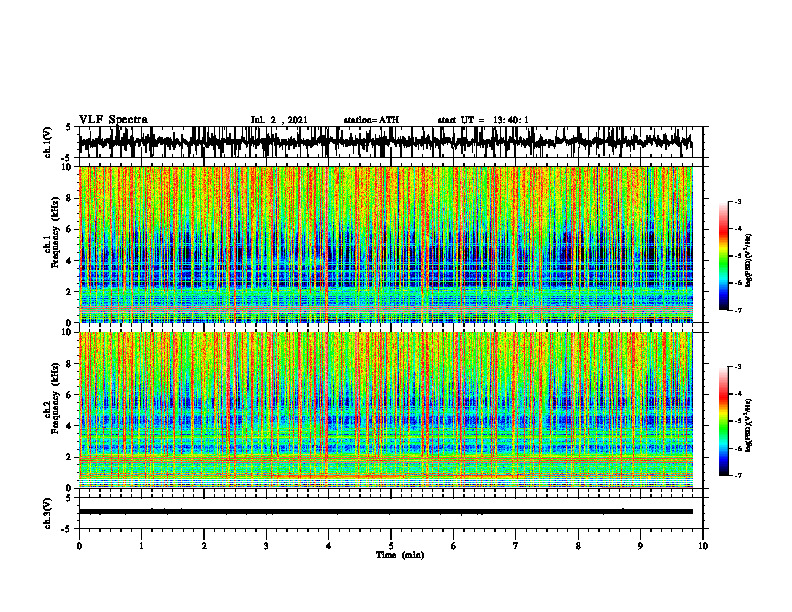Viewport: 792px width, 612px height.
Task: Click the "6" kHz tick on ch.2 axis
Action: pyautogui.click(x=70, y=395)
